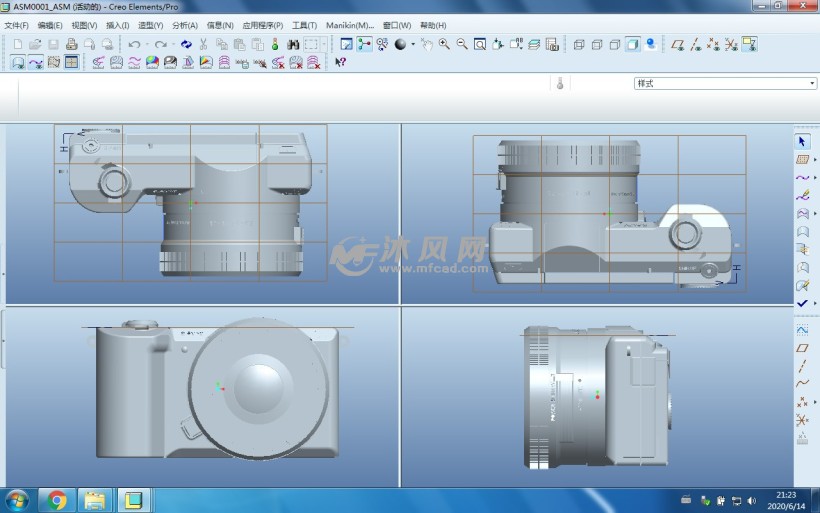Image resolution: width=820 pixels, height=513 pixels.
Task: Open the 文件(F) menu
Action: click(16, 25)
